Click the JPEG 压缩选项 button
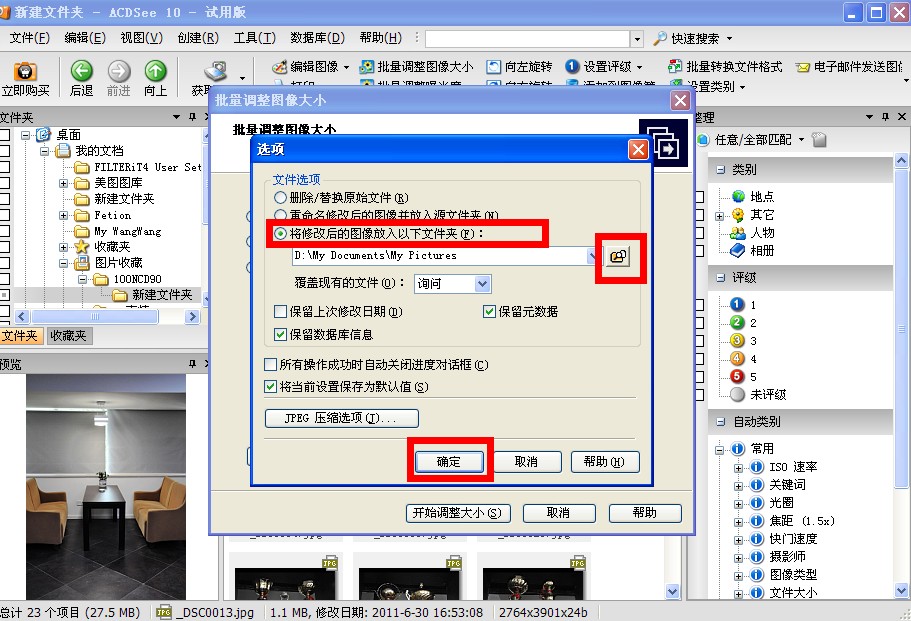 pos(342,418)
